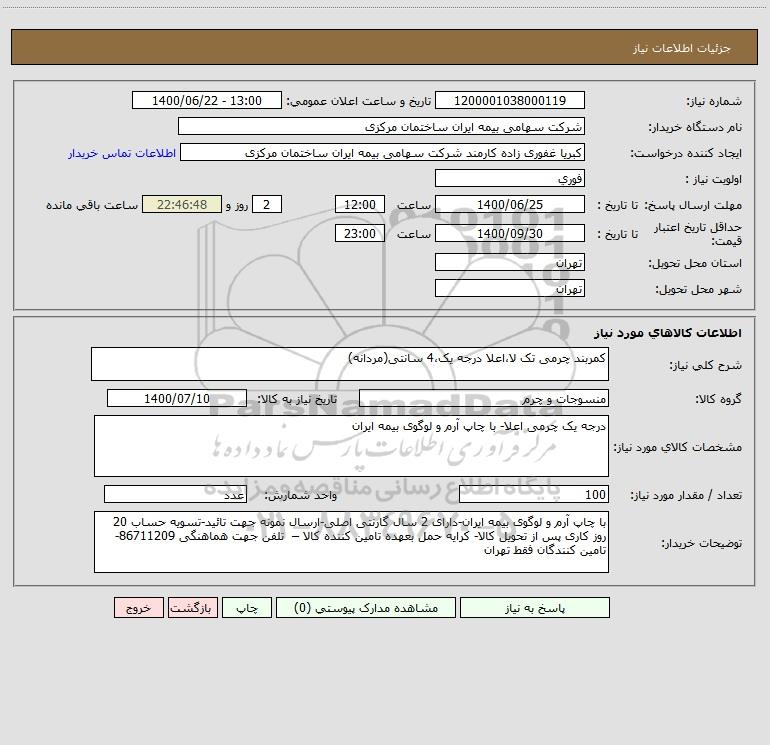Click the priority field showing 'فوری'
This screenshot has height=745, width=770.
tap(510, 178)
